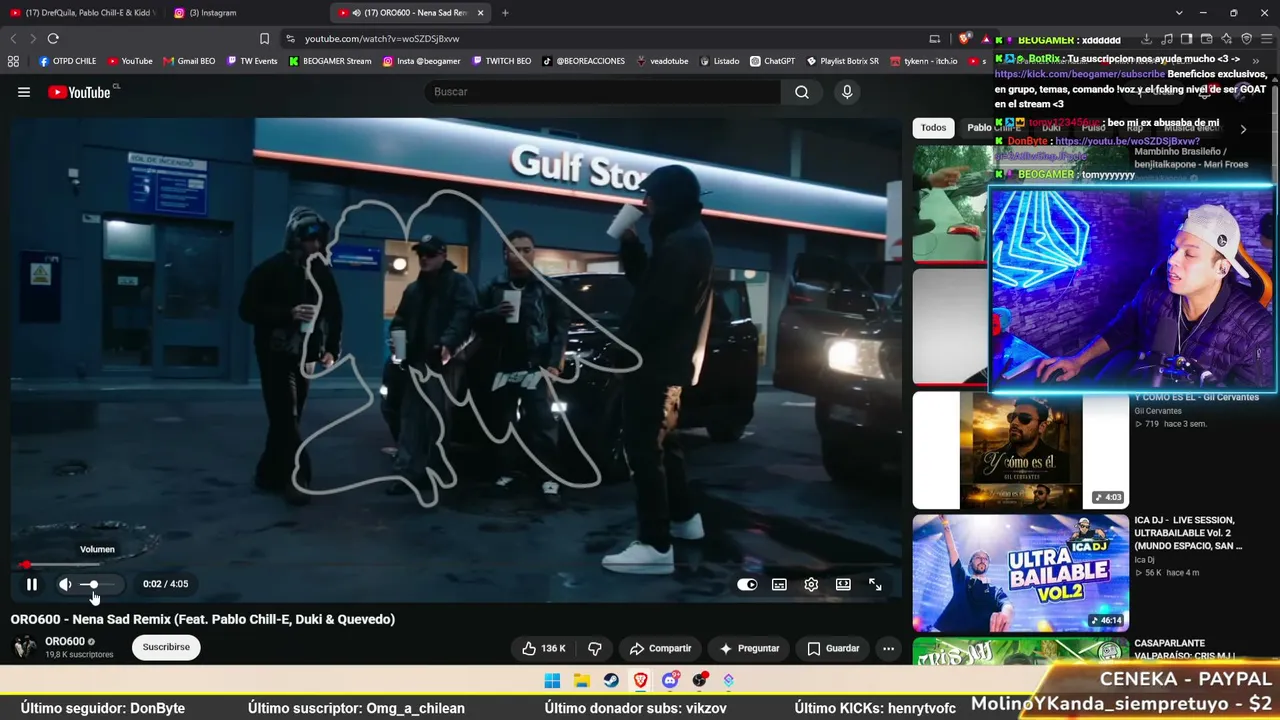The image size is (1280, 720).
Task: Open the Playlist Botrix SR bookmark
Action: pyautogui.click(x=842, y=61)
